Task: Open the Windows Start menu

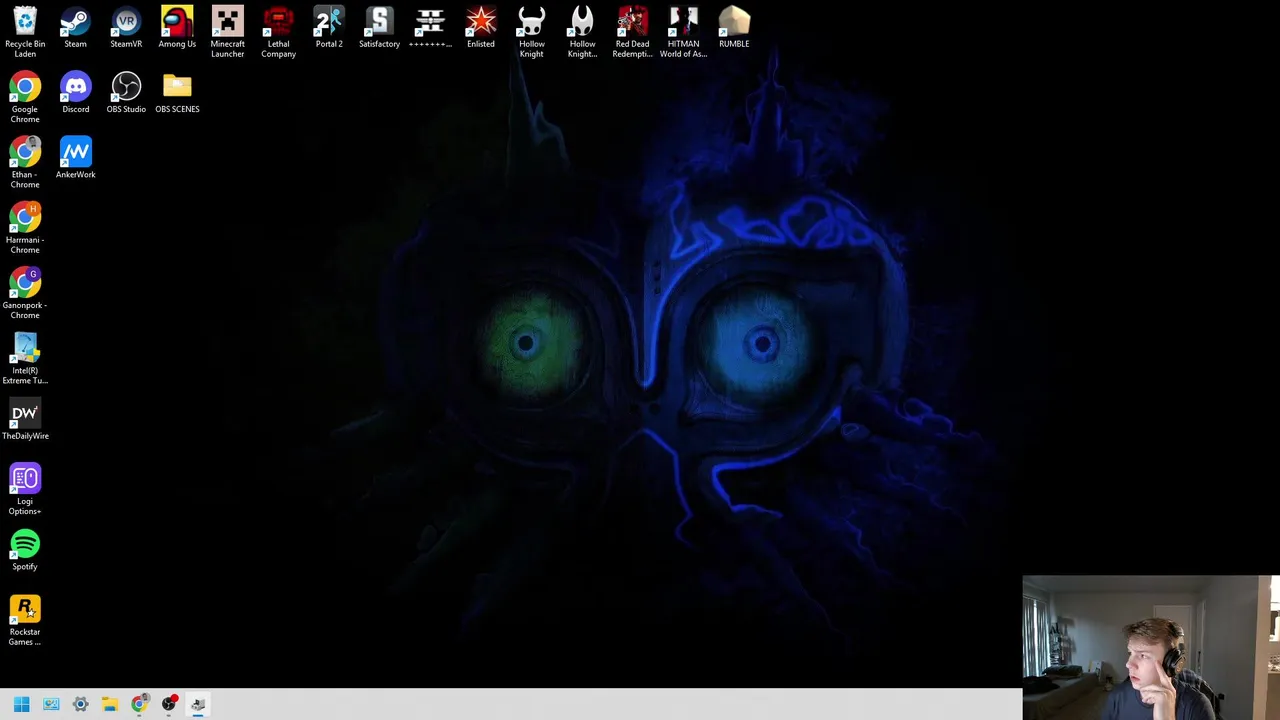Action: pyautogui.click(x=21, y=704)
